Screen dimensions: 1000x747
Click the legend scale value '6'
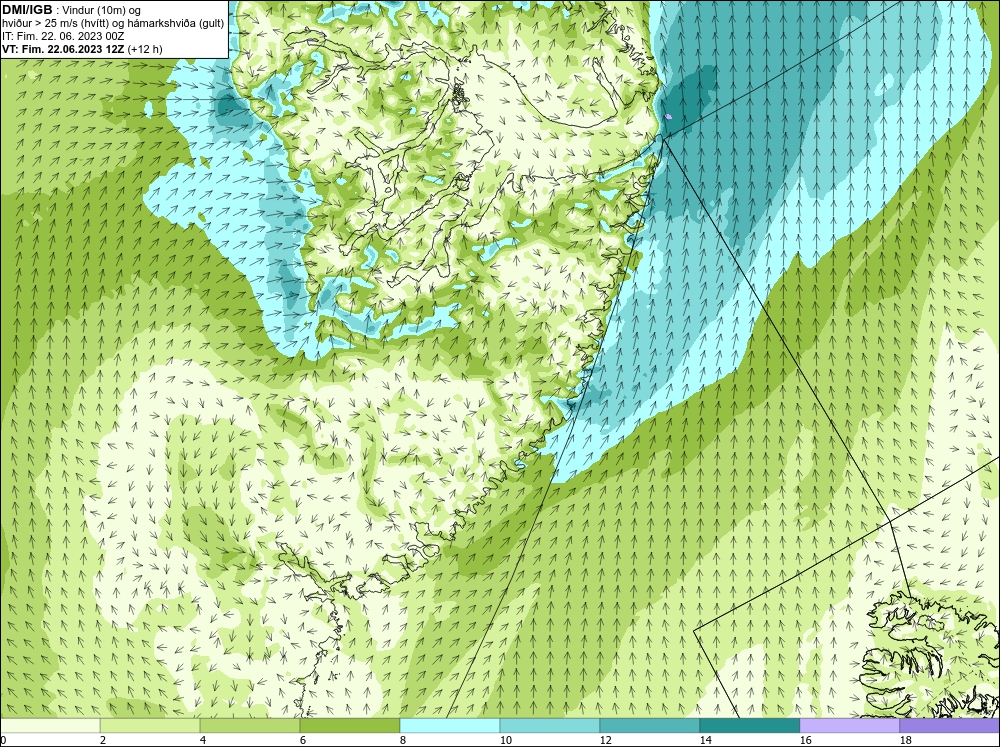click(303, 740)
